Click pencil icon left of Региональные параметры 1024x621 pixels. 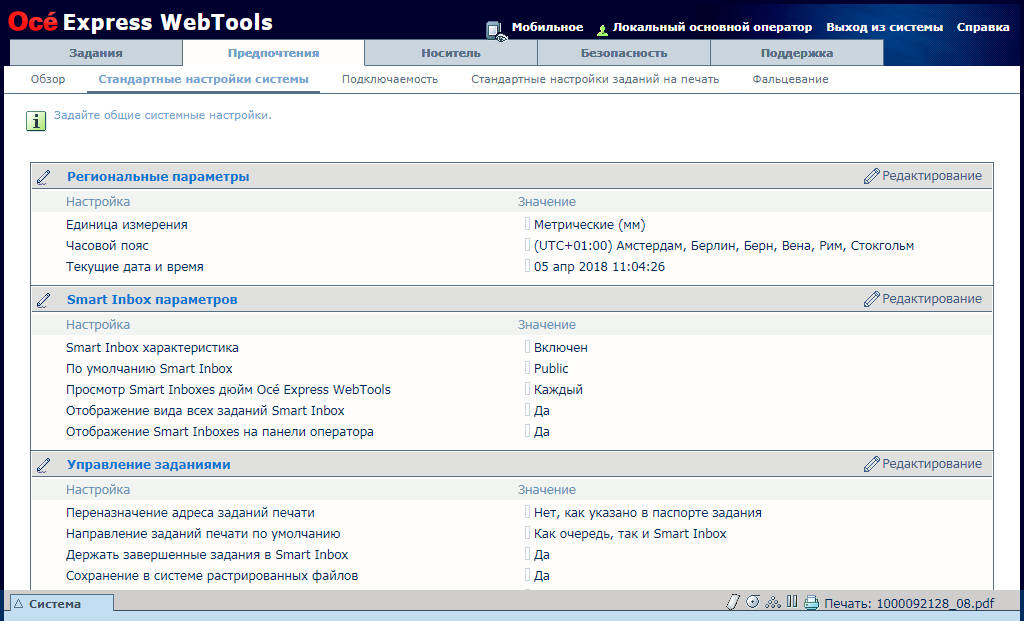[x=44, y=177]
